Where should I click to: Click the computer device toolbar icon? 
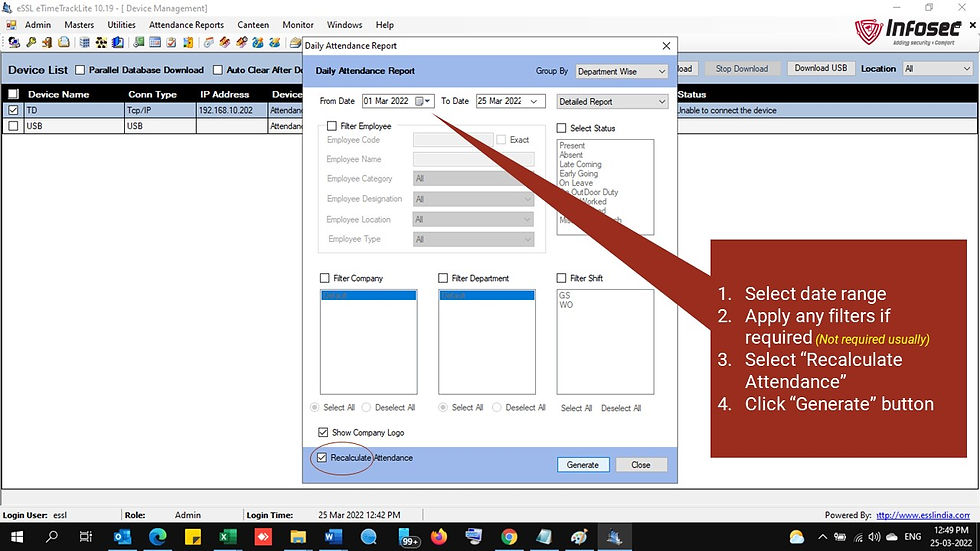click(14, 42)
